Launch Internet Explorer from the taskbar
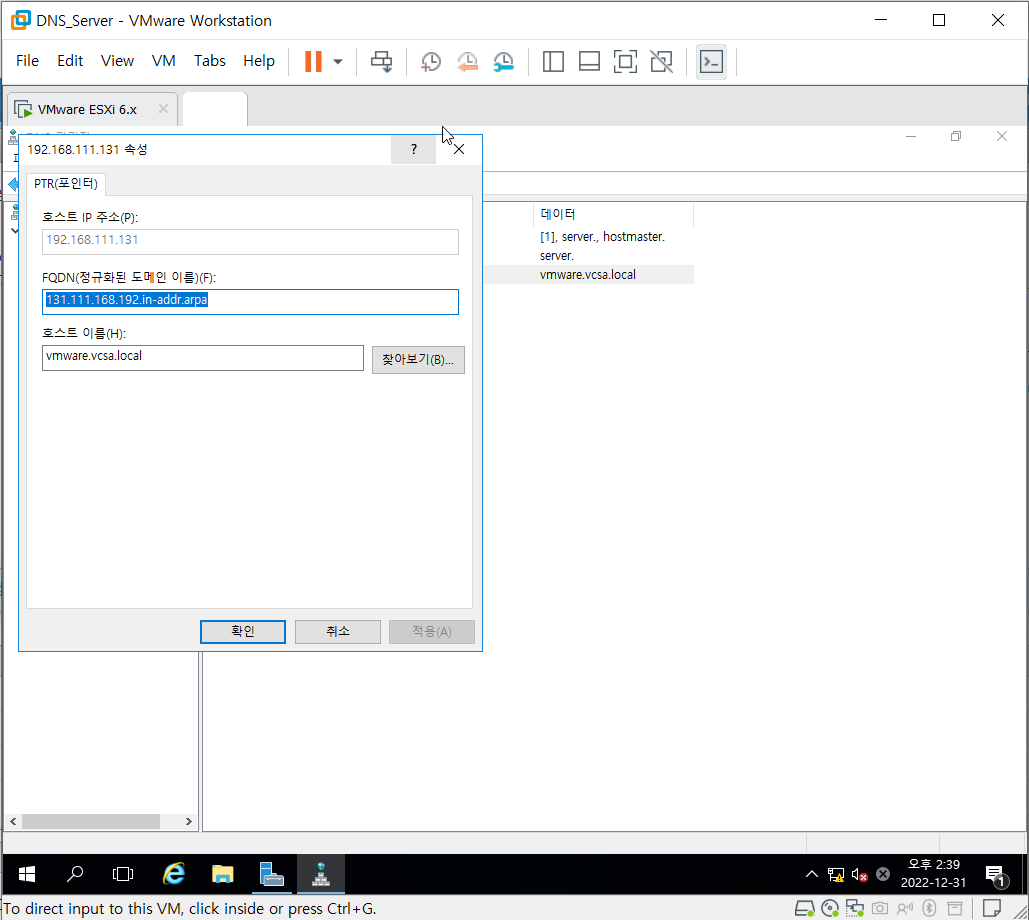The width and height of the screenshot is (1029, 920). pos(174,874)
